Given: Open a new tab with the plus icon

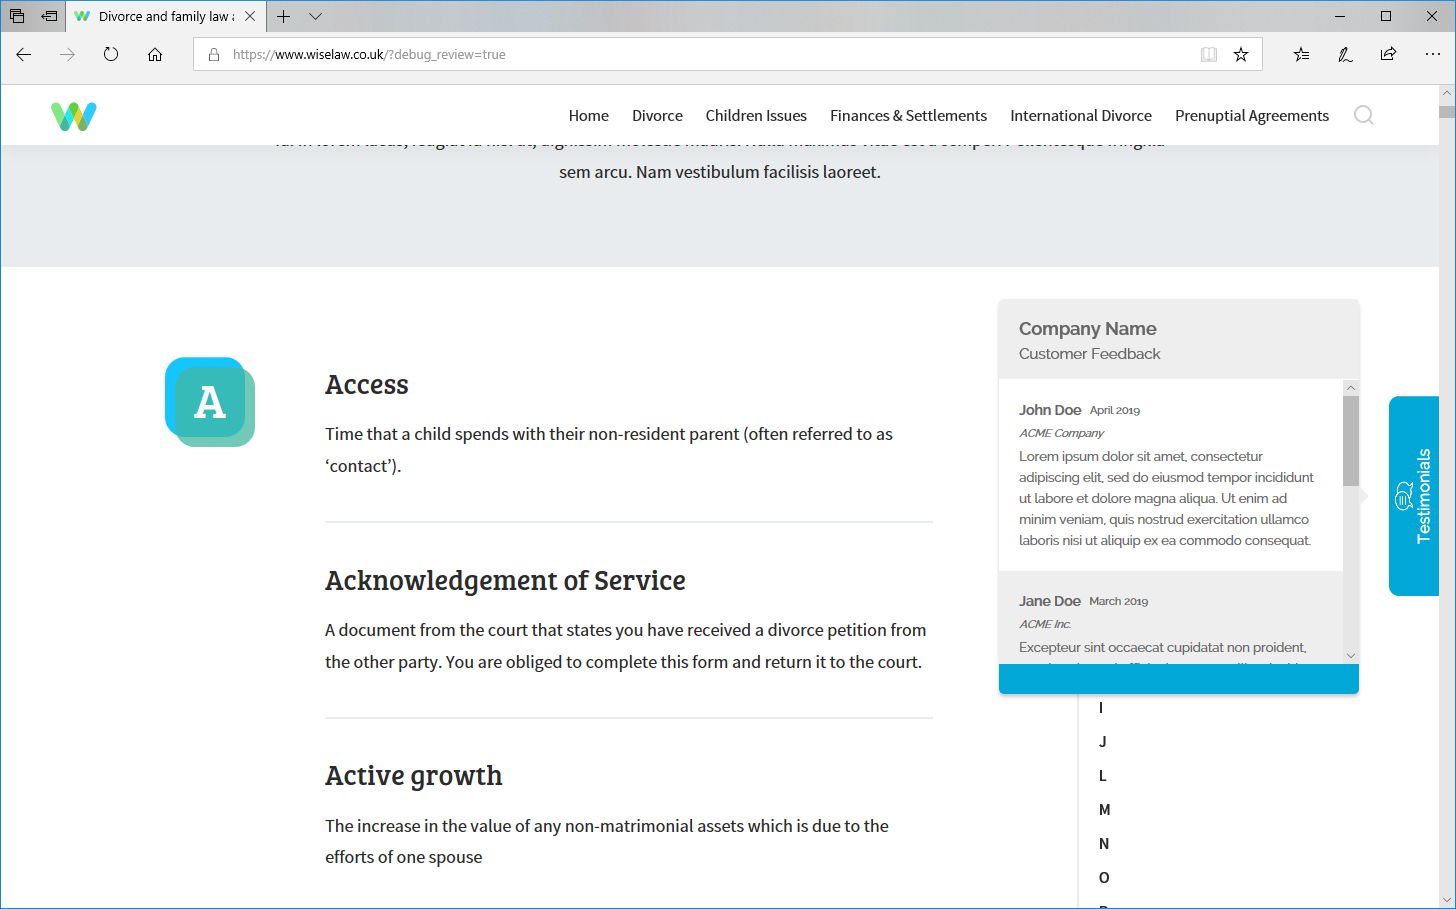Looking at the screenshot, I should click(x=284, y=16).
